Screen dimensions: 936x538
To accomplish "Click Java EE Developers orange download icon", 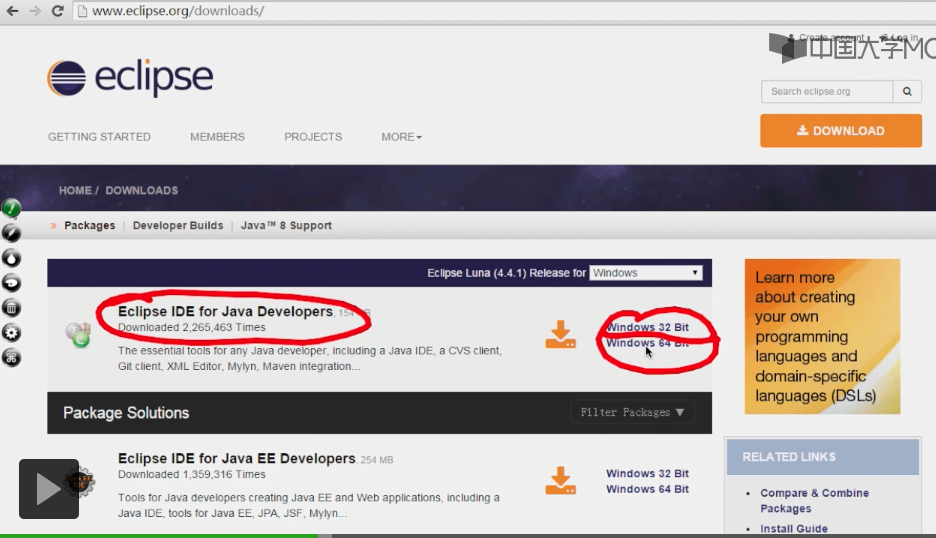I will coord(561,481).
